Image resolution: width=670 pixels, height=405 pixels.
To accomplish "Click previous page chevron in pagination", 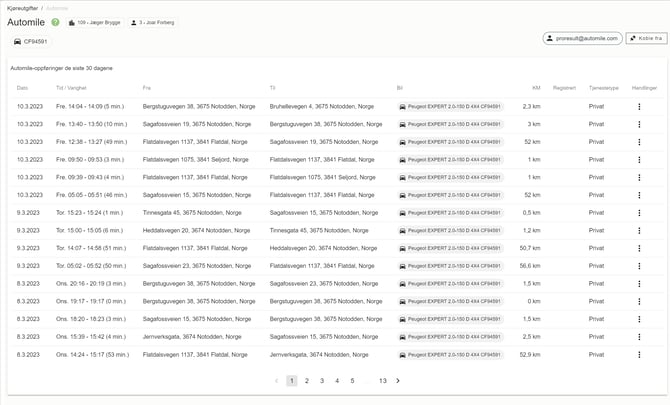I will (x=276, y=381).
